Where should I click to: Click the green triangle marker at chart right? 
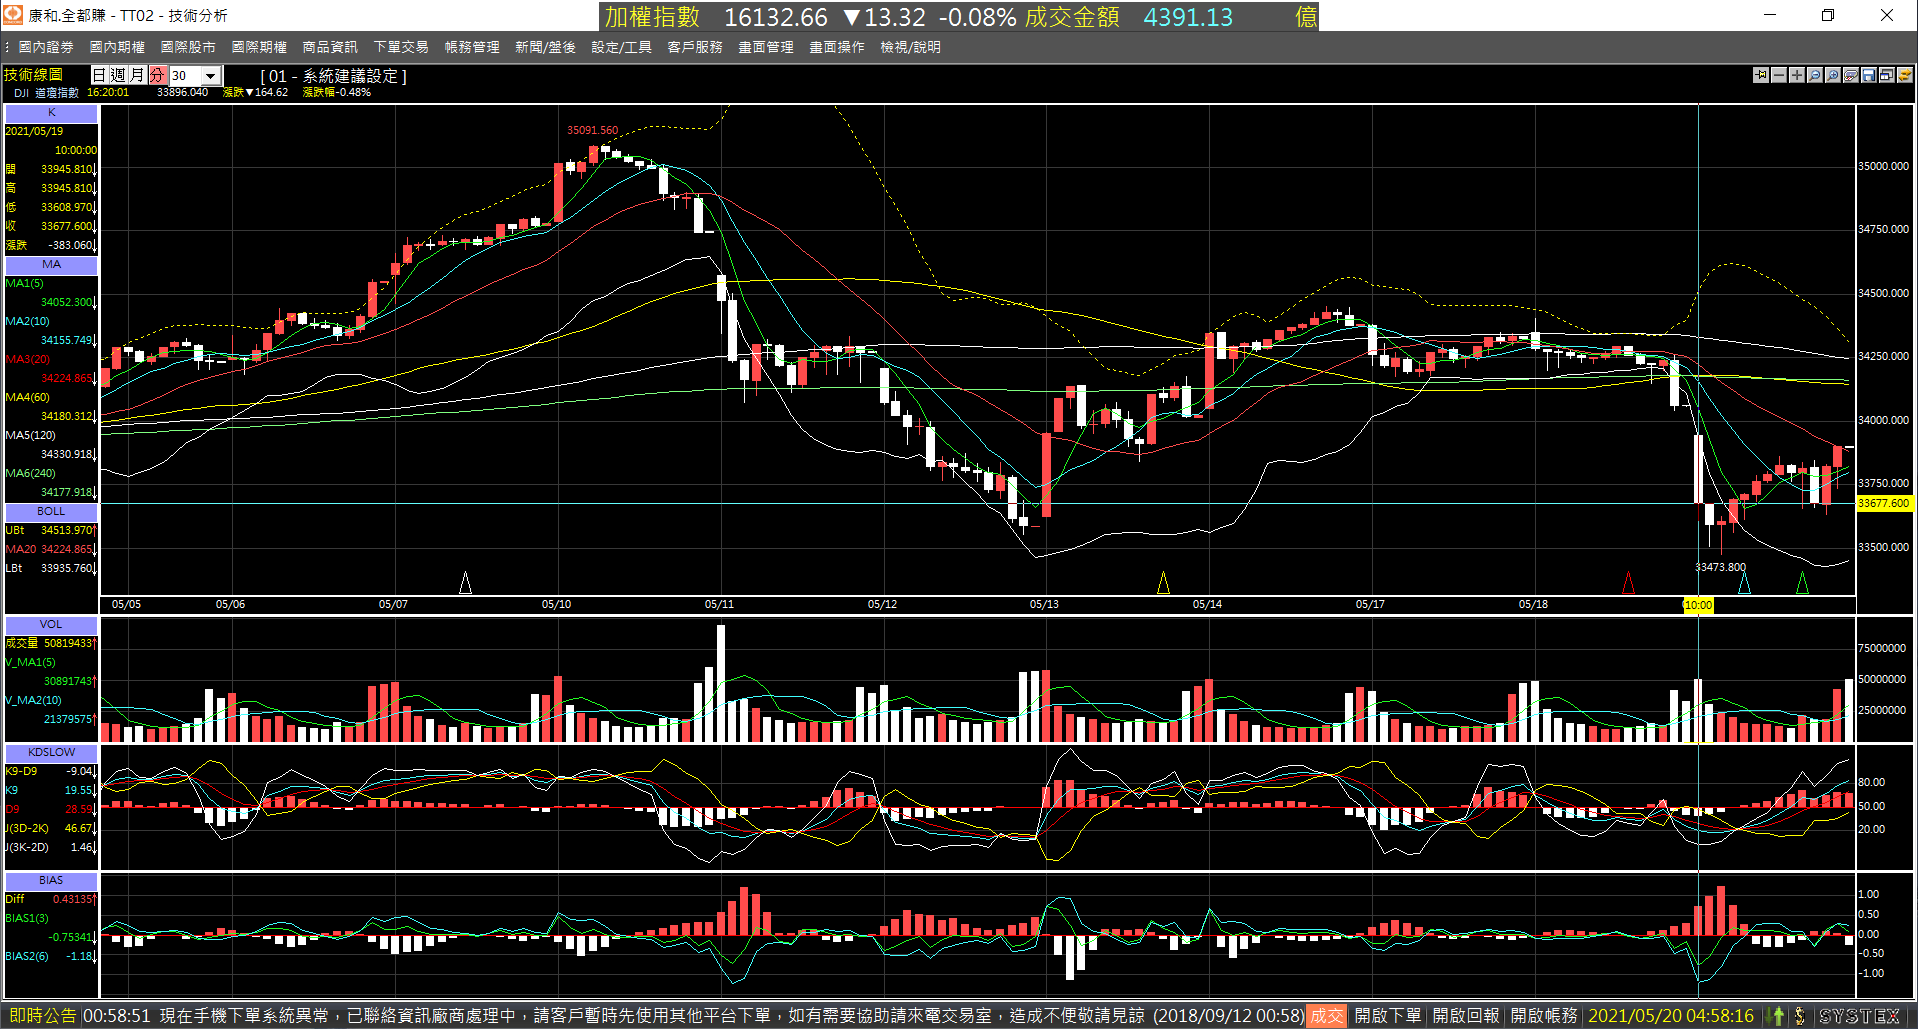click(x=1802, y=582)
